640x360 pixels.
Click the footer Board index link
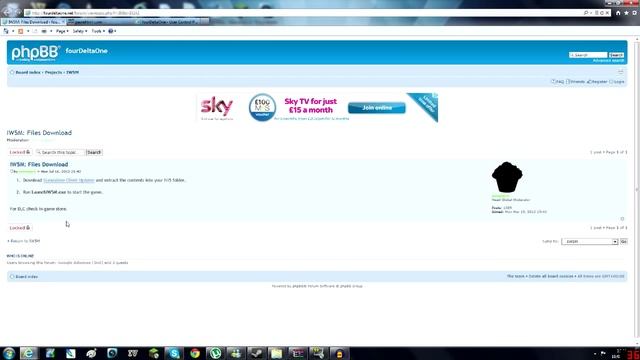27,277
